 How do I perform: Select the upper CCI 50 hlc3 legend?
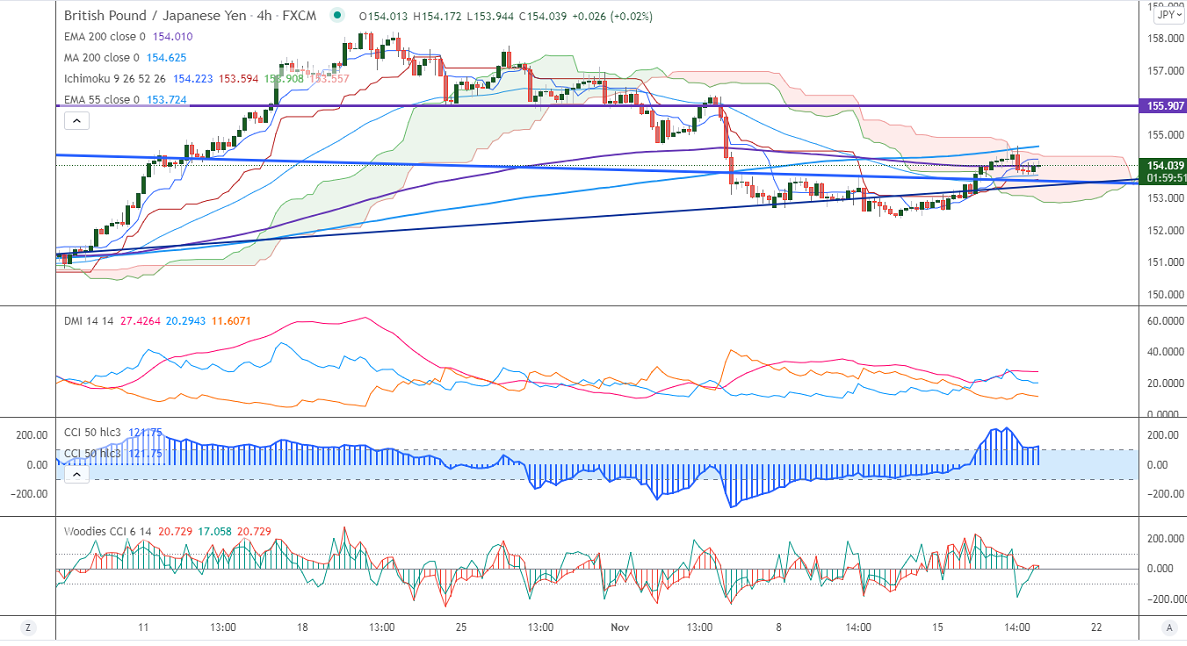pyautogui.click(x=92, y=432)
